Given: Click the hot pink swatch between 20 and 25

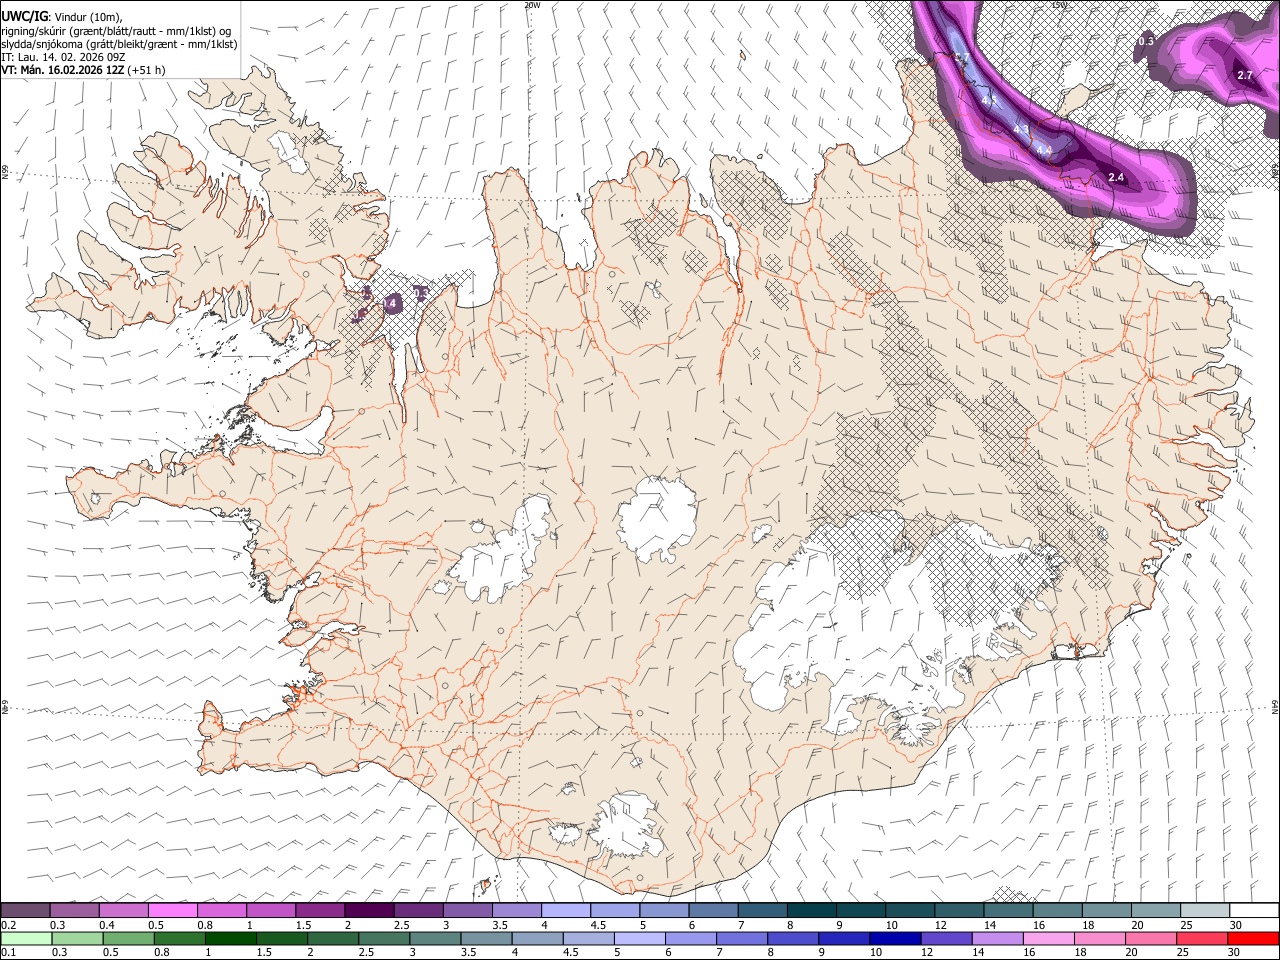Looking at the screenshot, I should [x=1149, y=938].
